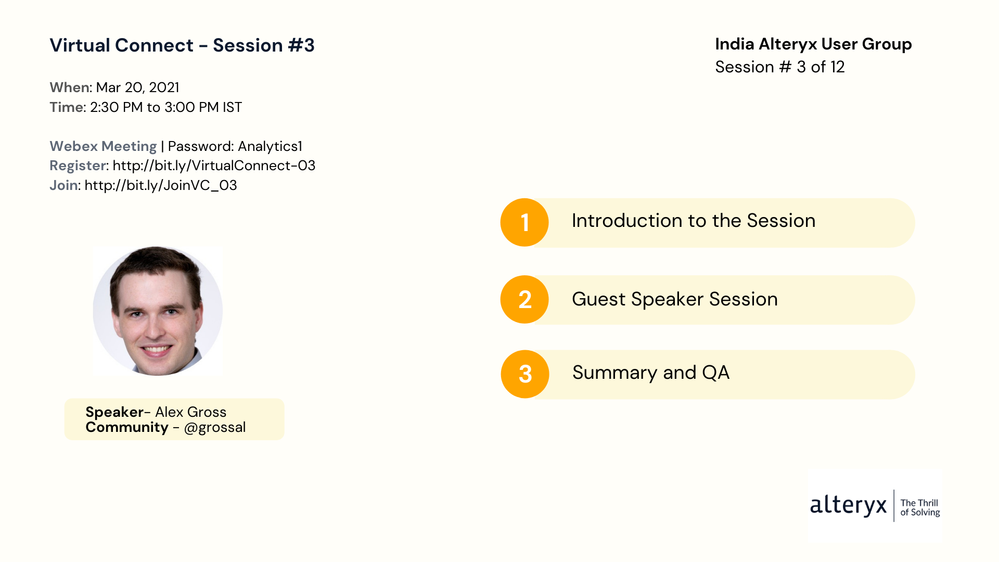Click the Session # 3 of 12 text
The image size is (999, 562).
pos(780,67)
